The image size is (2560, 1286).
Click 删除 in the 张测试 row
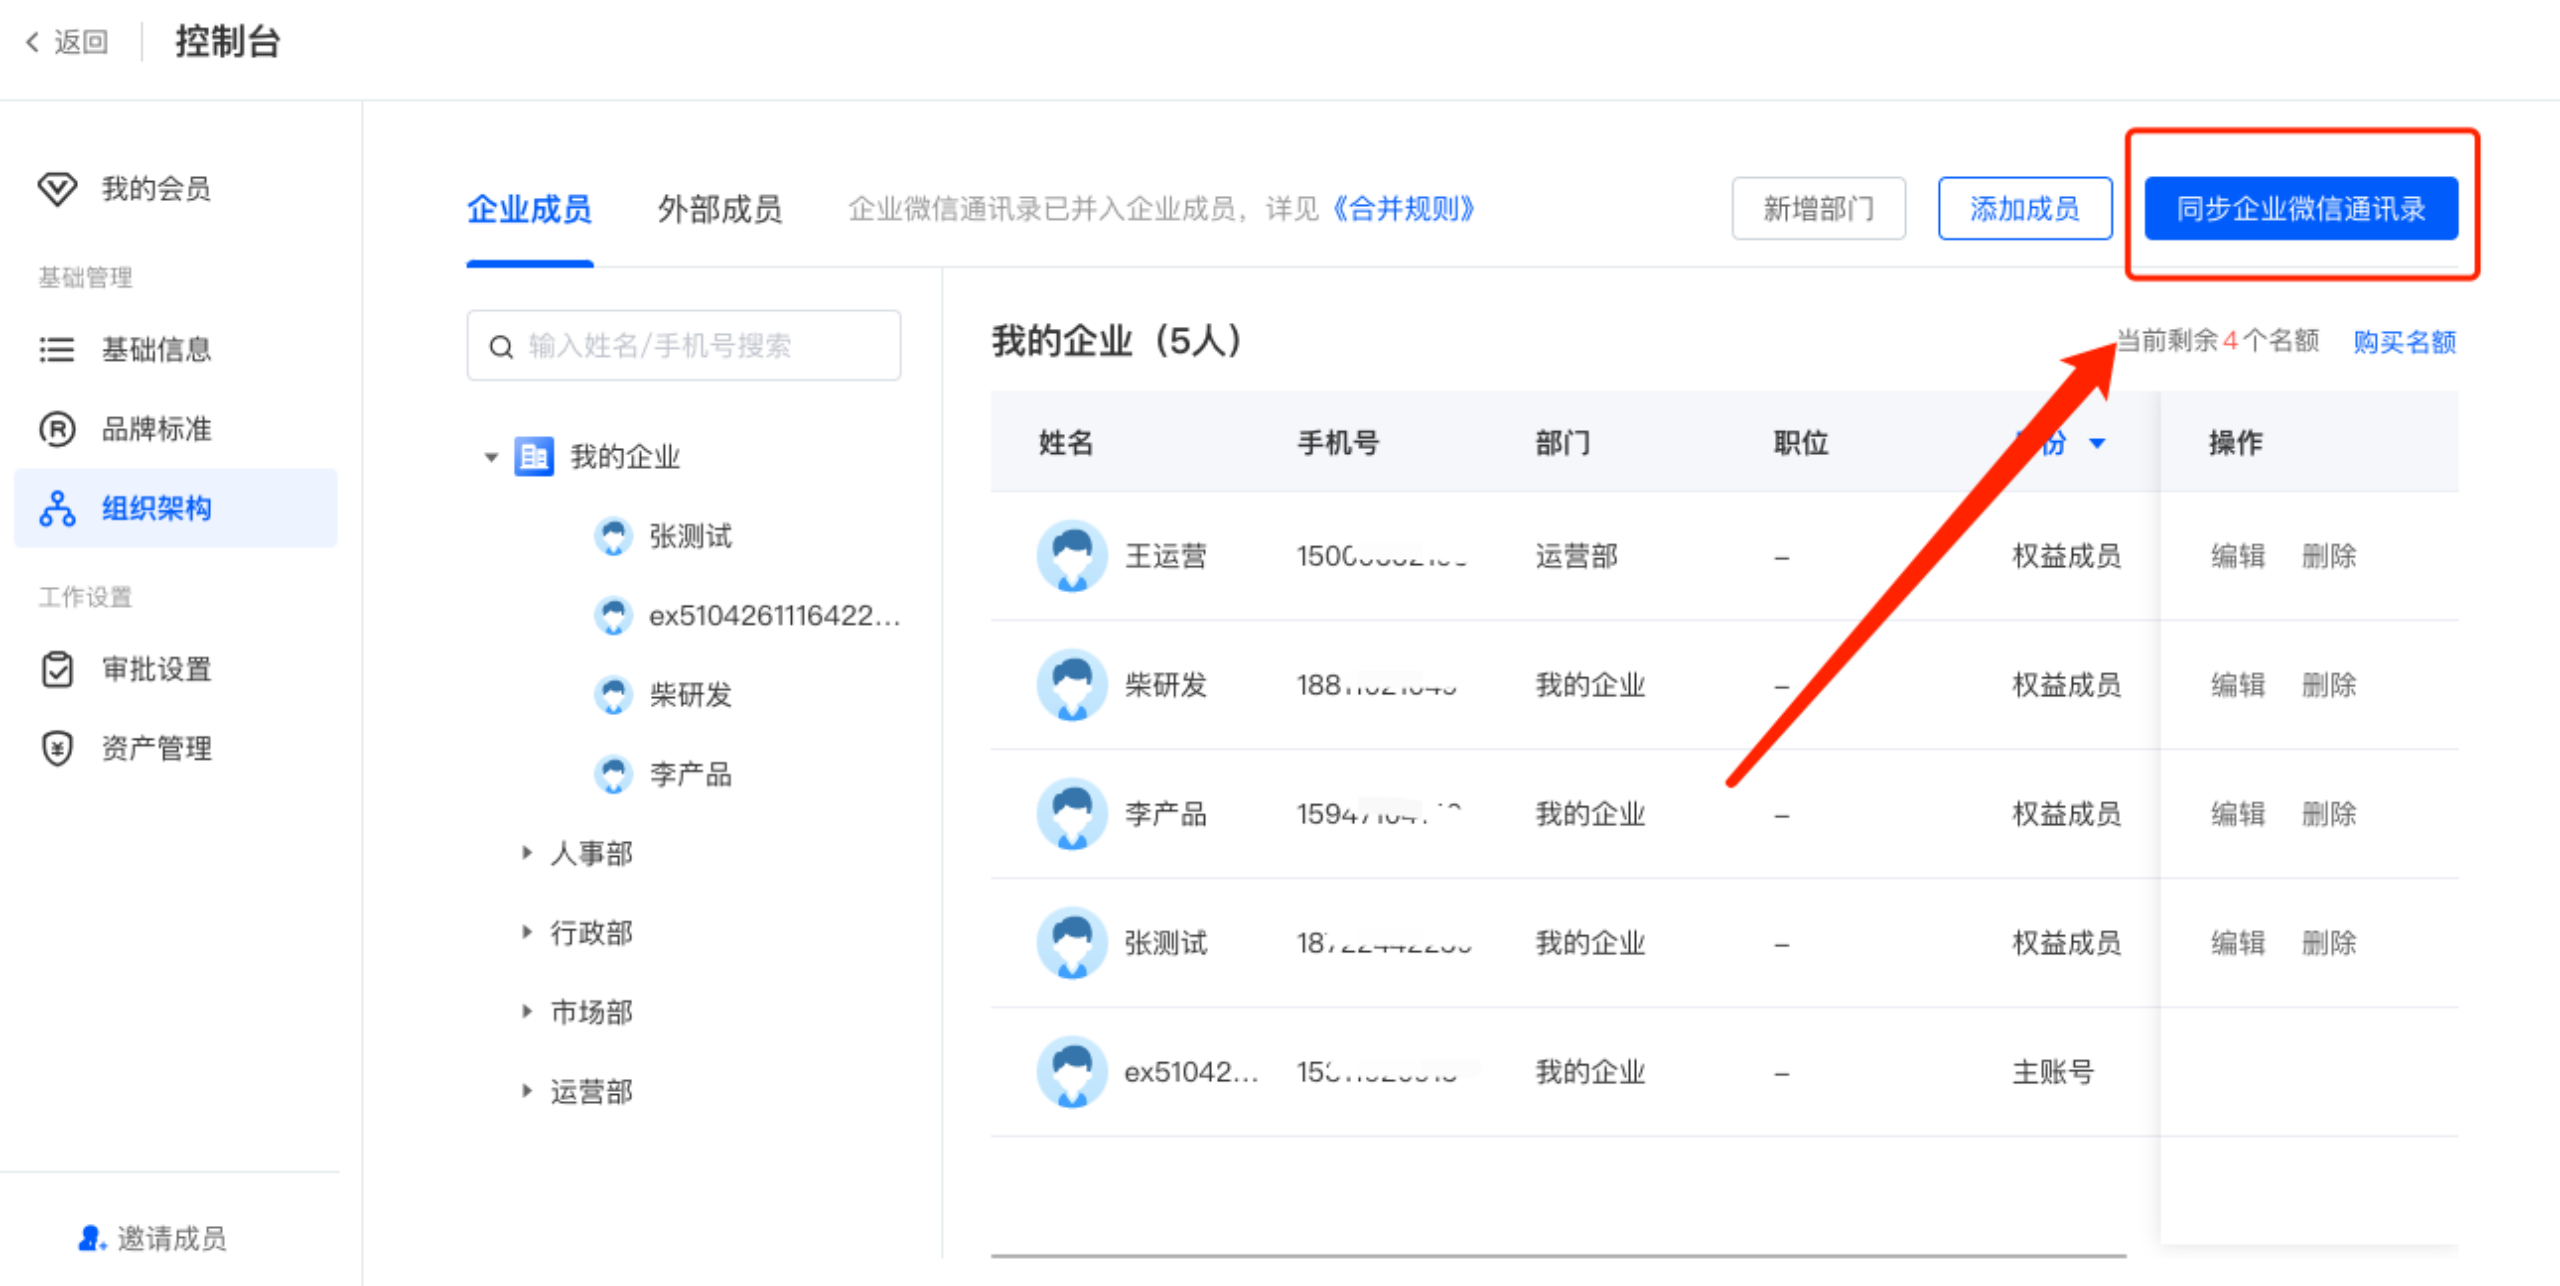tap(2328, 942)
